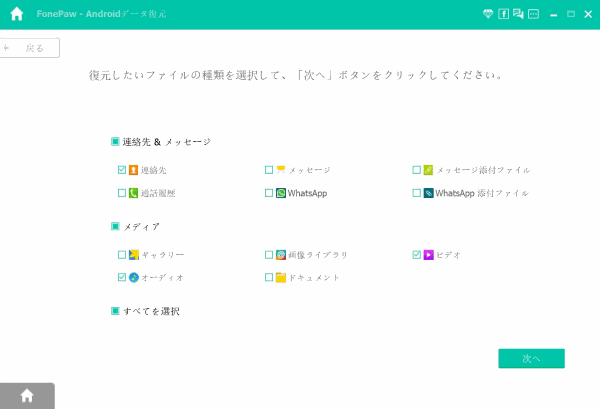Click the purple video play icon

428,255
